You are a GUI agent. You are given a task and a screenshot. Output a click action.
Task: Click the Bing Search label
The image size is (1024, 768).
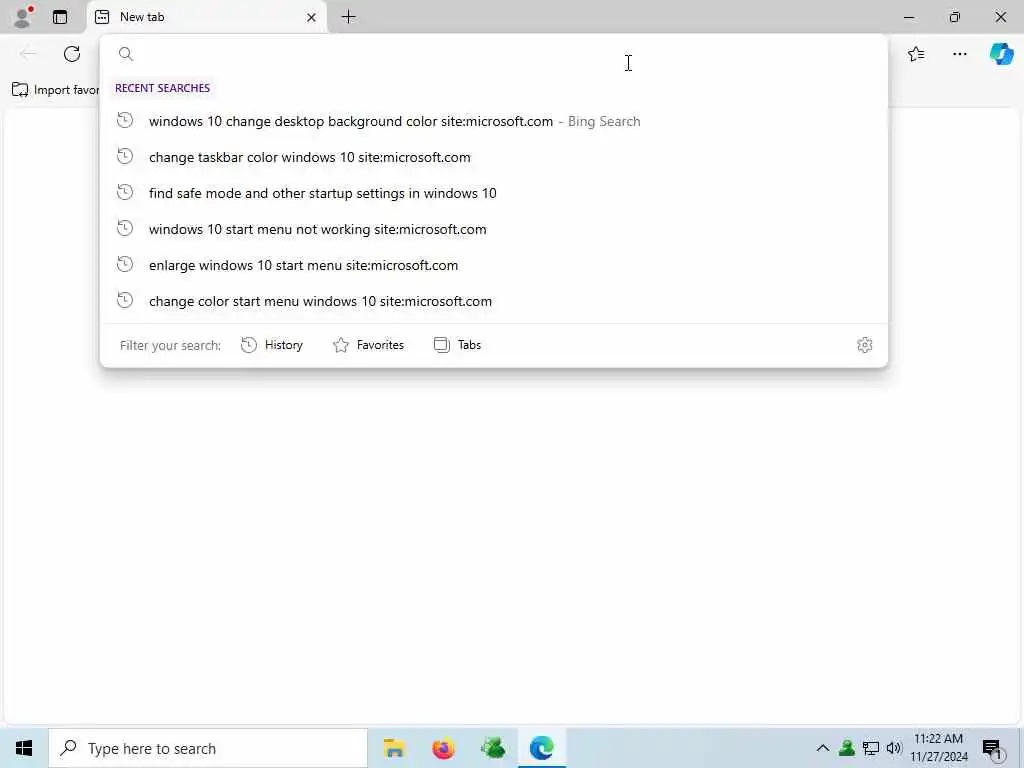[x=604, y=121]
